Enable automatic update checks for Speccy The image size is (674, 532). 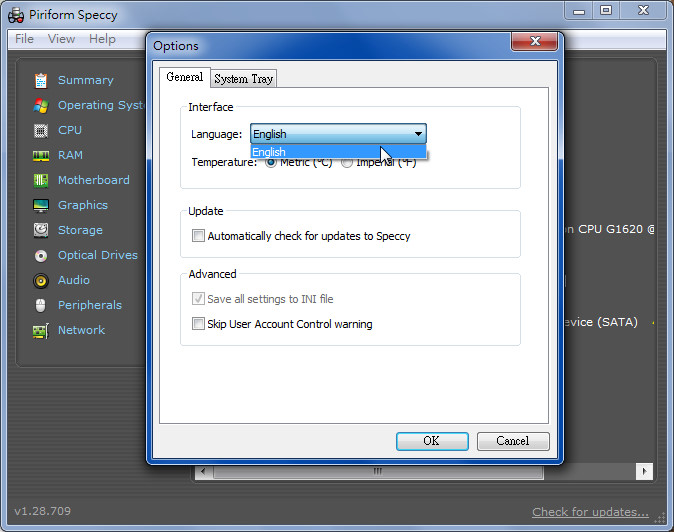click(x=198, y=235)
